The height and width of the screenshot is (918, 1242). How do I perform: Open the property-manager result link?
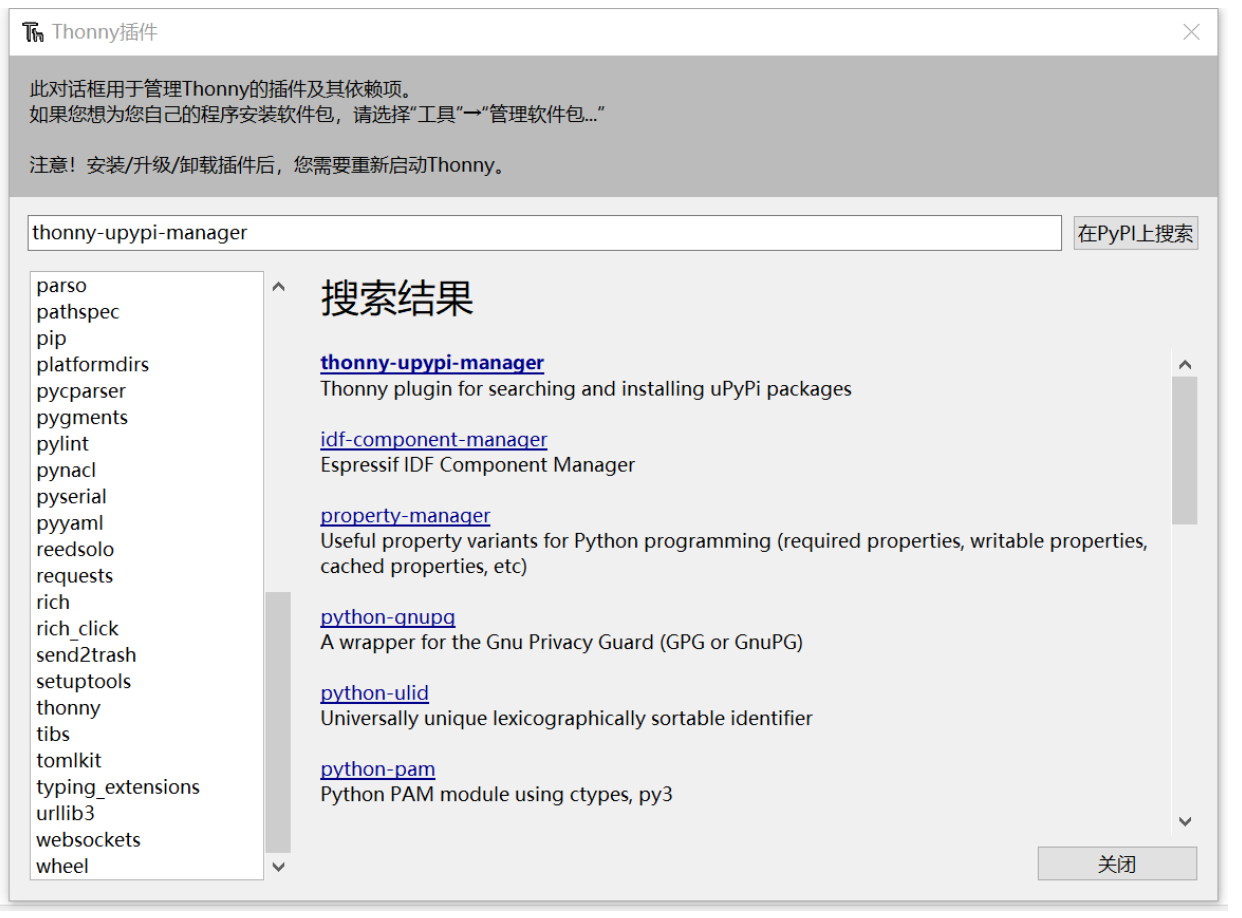click(x=405, y=516)
